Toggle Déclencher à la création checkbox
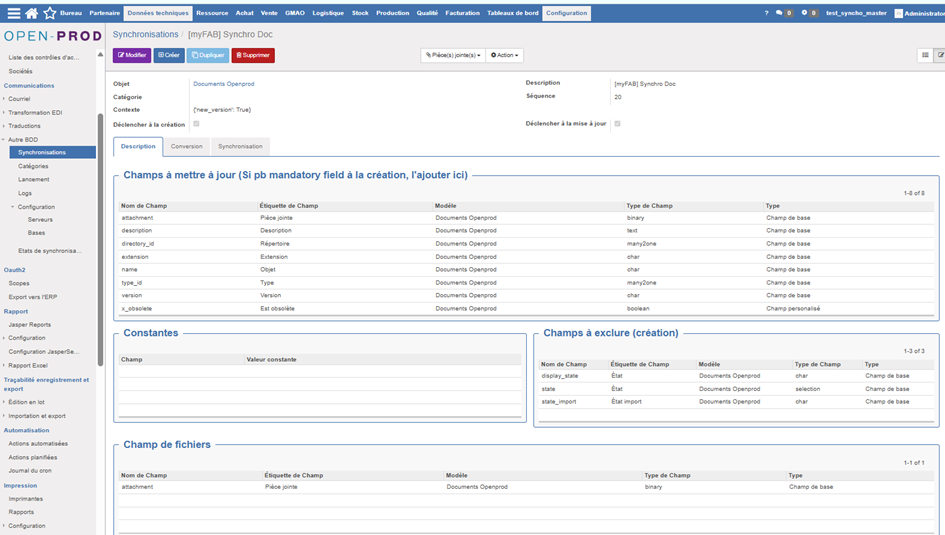Viewport: 945px width, 535px height. coord(196,124)
